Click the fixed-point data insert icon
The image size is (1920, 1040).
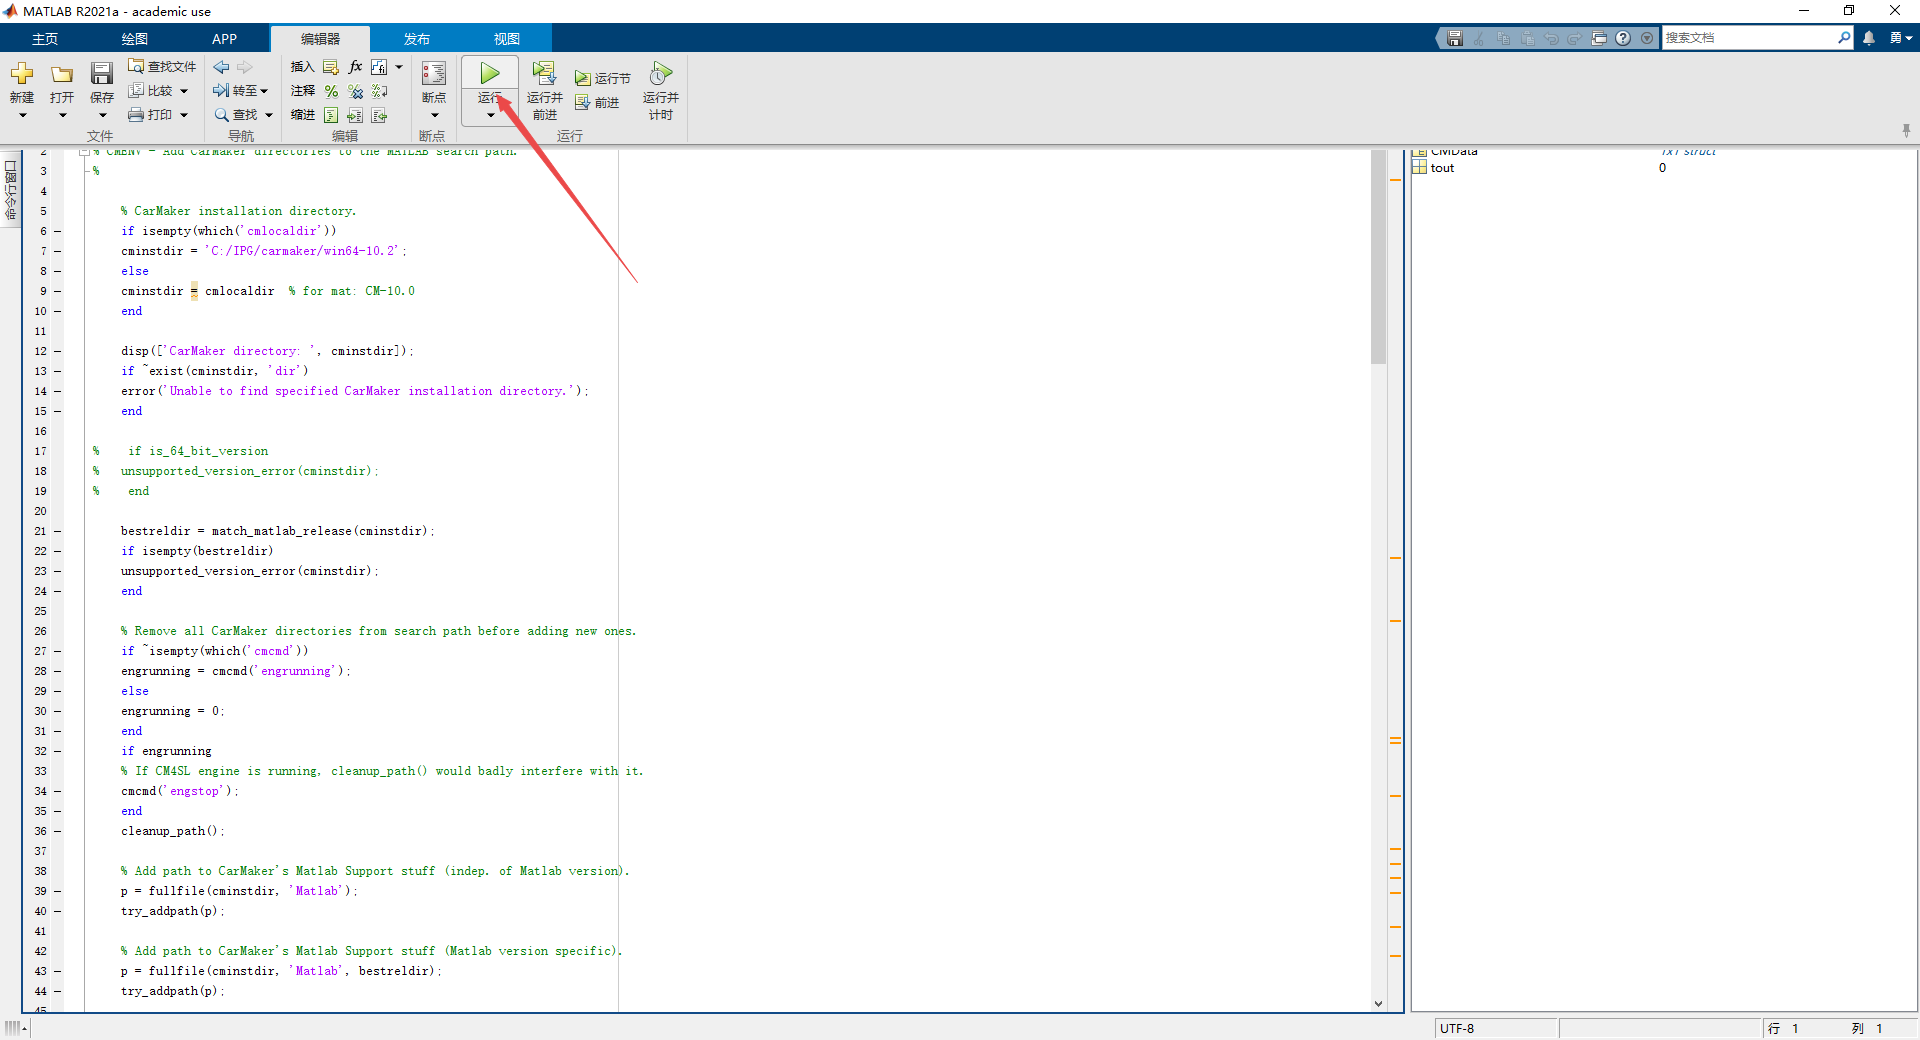coord(379,67)
